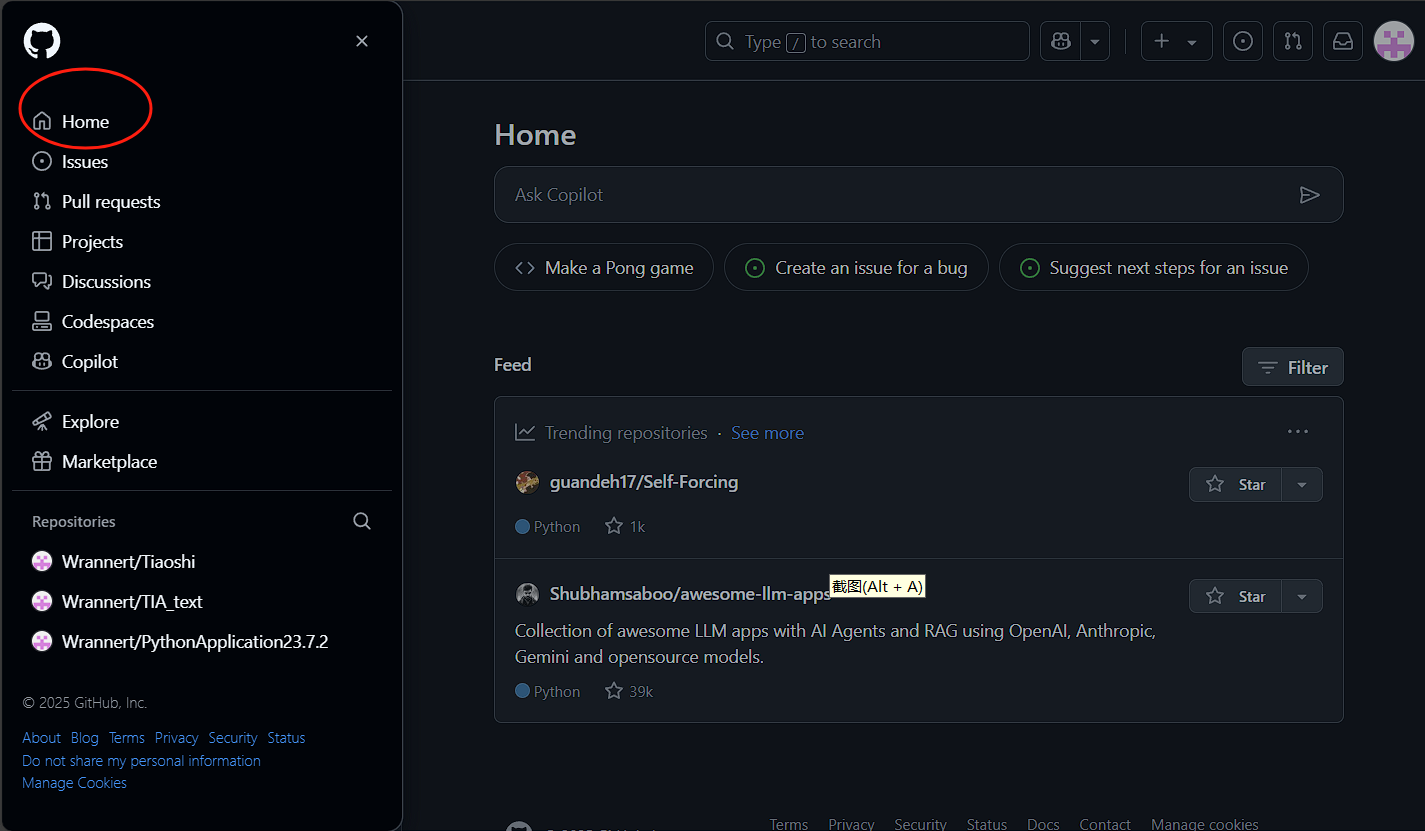This screenshot has width=1425, height=831.
Task: Open the Feed filter
Action: pyautogui.click(x=1292, y=366)
